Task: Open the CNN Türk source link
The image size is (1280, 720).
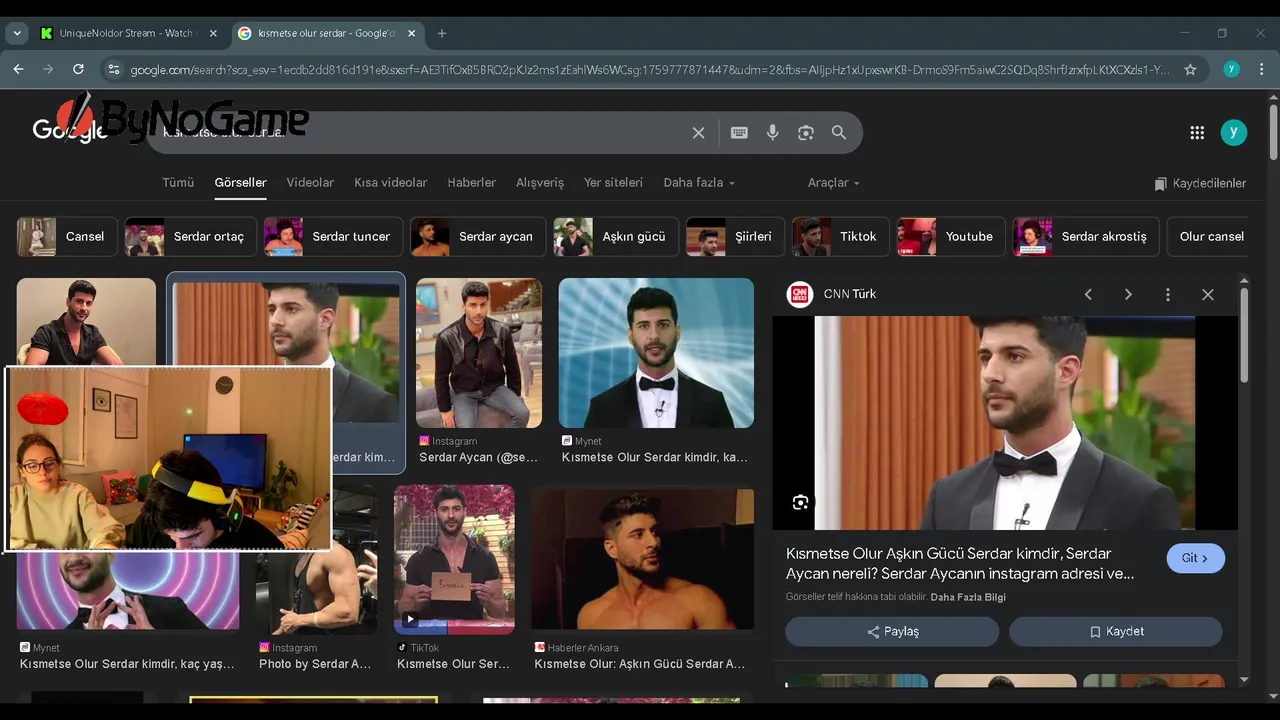Action: pyautogui.click(x=831, y=294)
